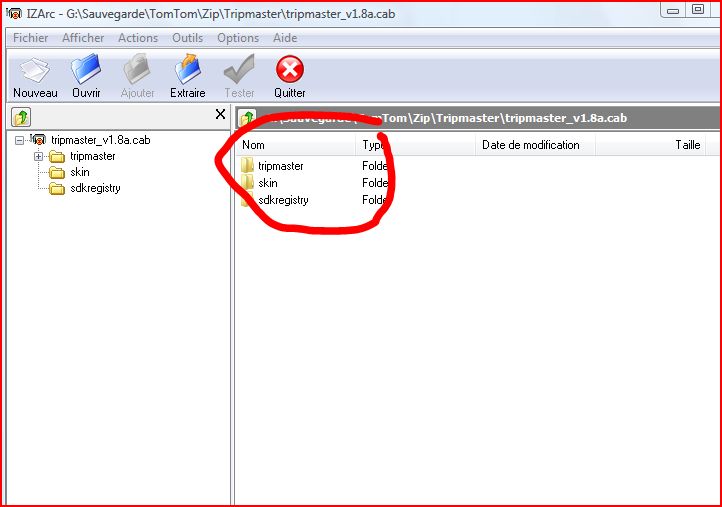
Task: Click the Nouveau toolbar icon
Action: (34, 70)
